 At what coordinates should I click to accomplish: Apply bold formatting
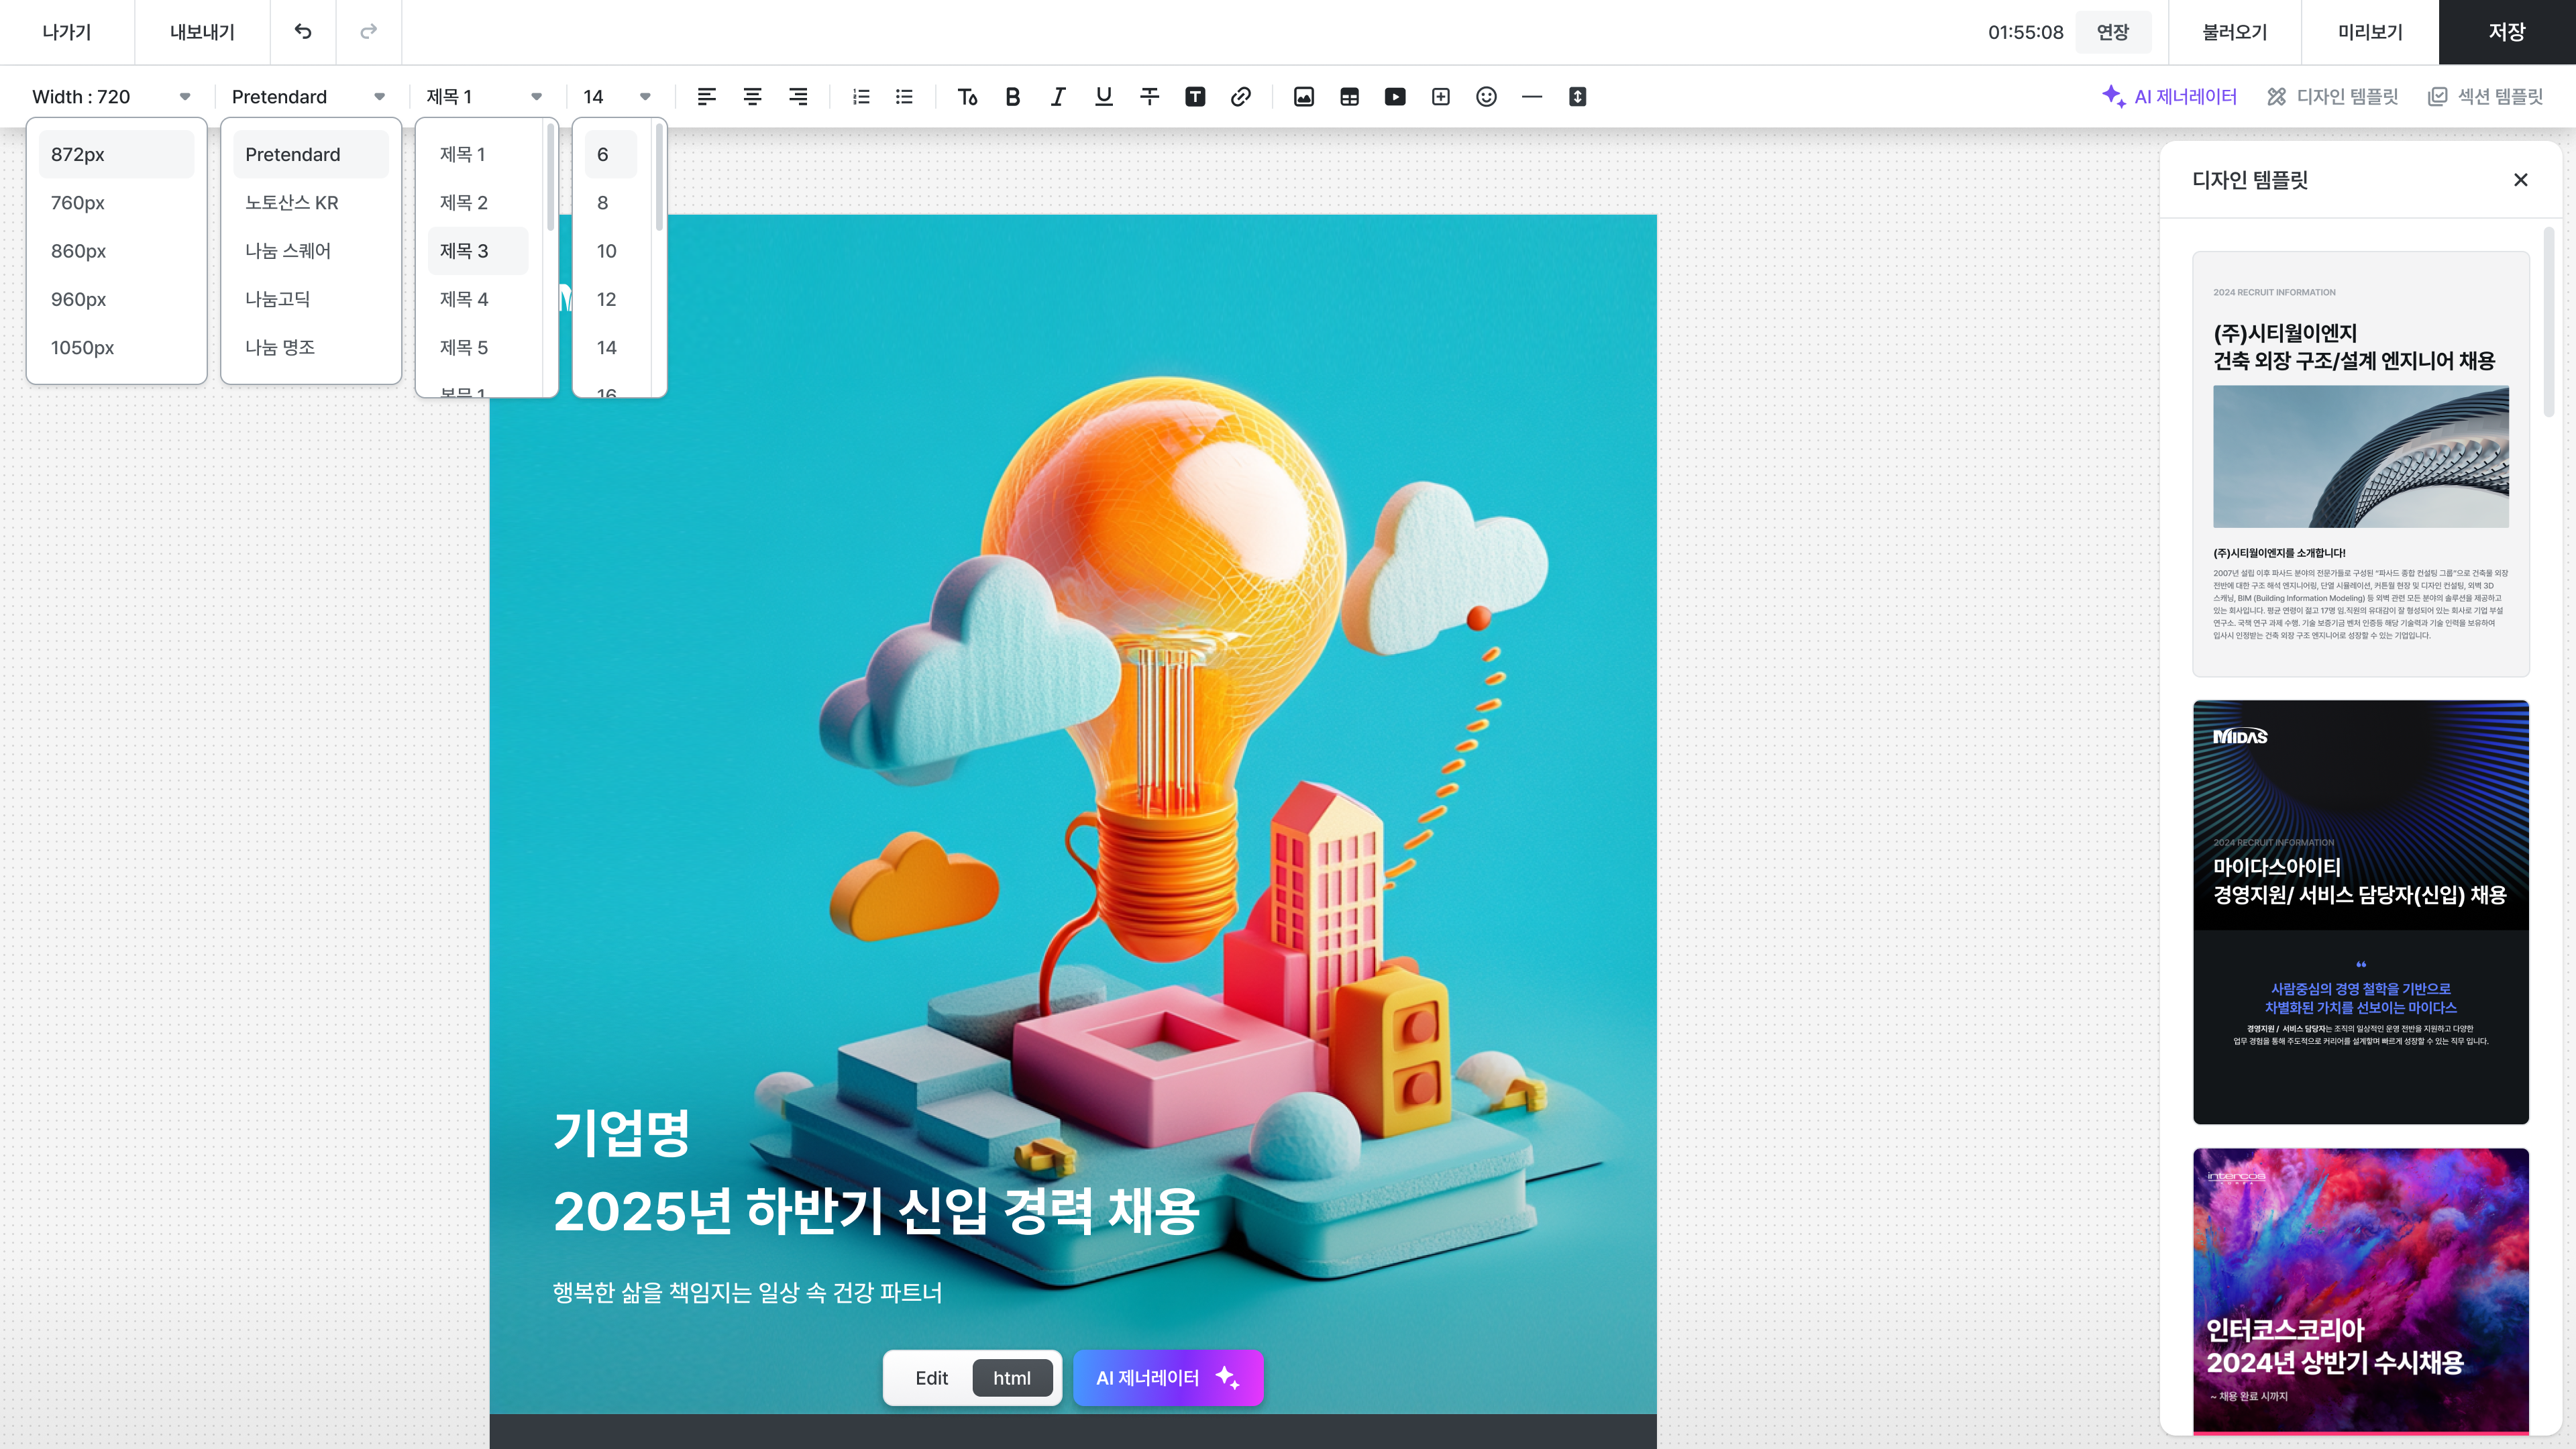1012,96
